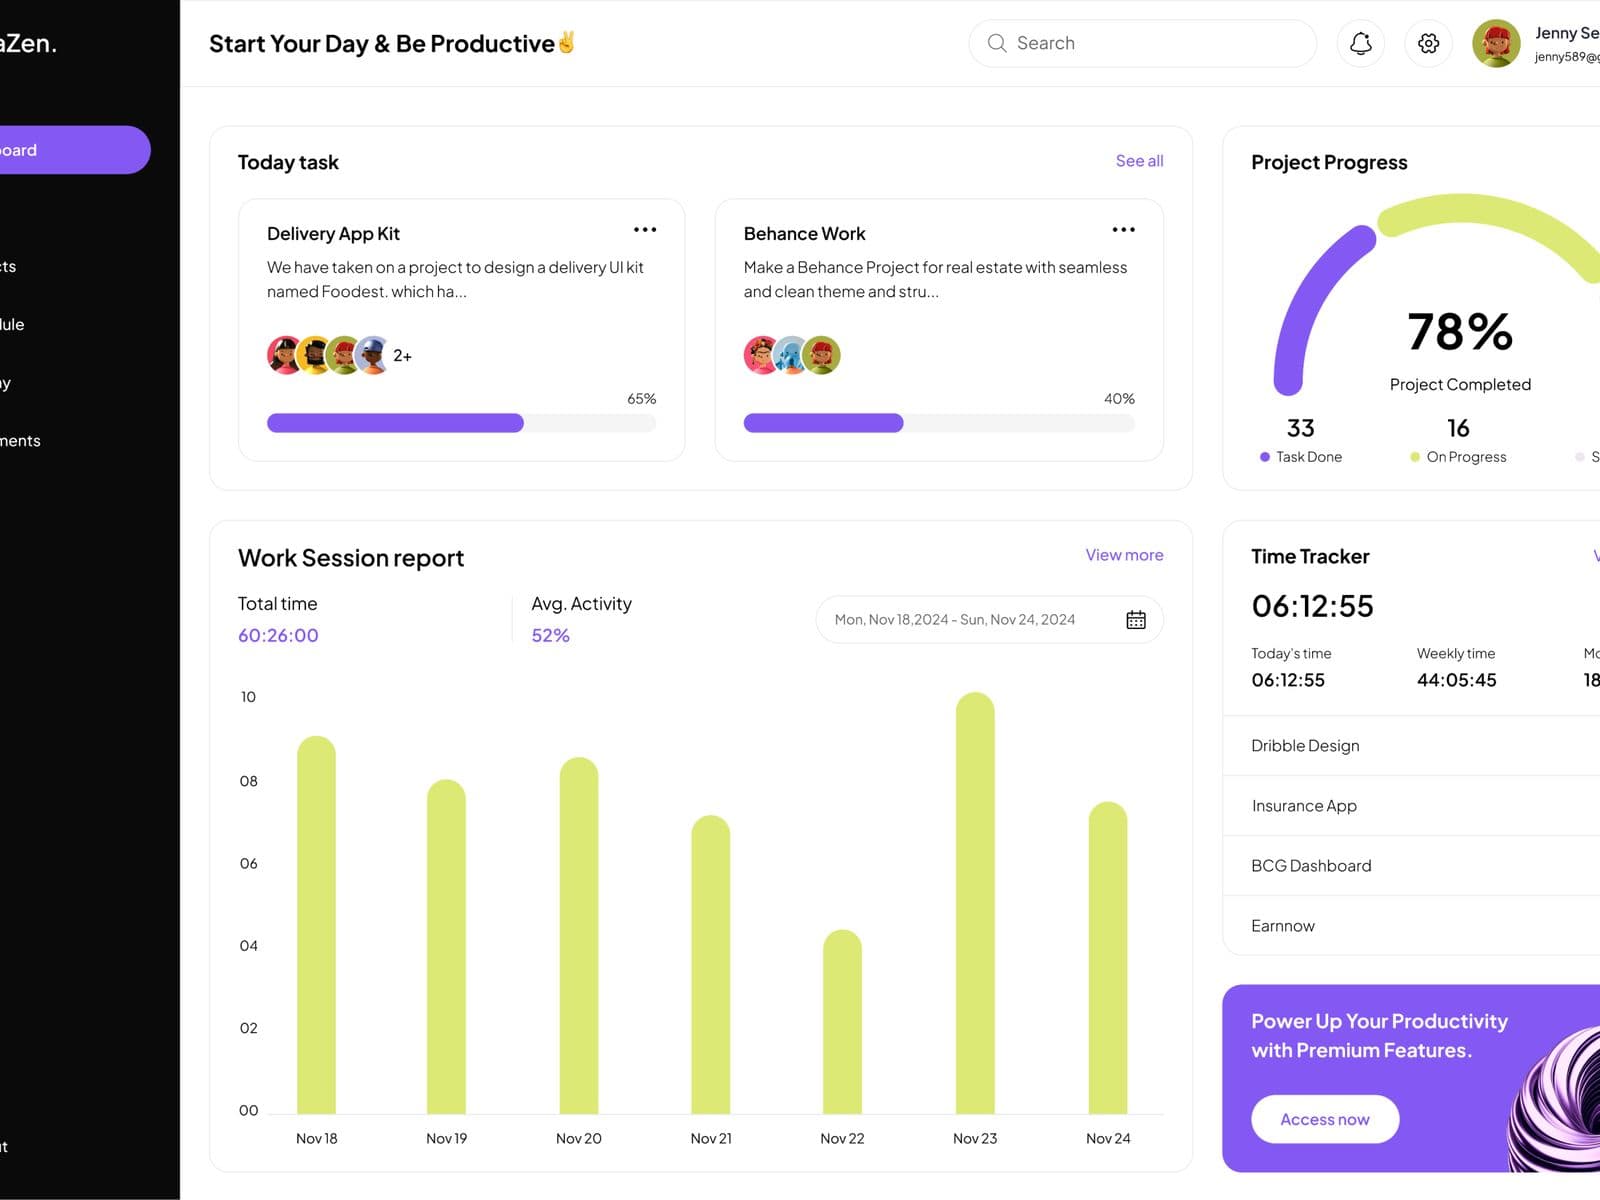Click See all in Today task
Image resolution: width=1600 pixels, height=1200 pixels.
point(1139,161)
